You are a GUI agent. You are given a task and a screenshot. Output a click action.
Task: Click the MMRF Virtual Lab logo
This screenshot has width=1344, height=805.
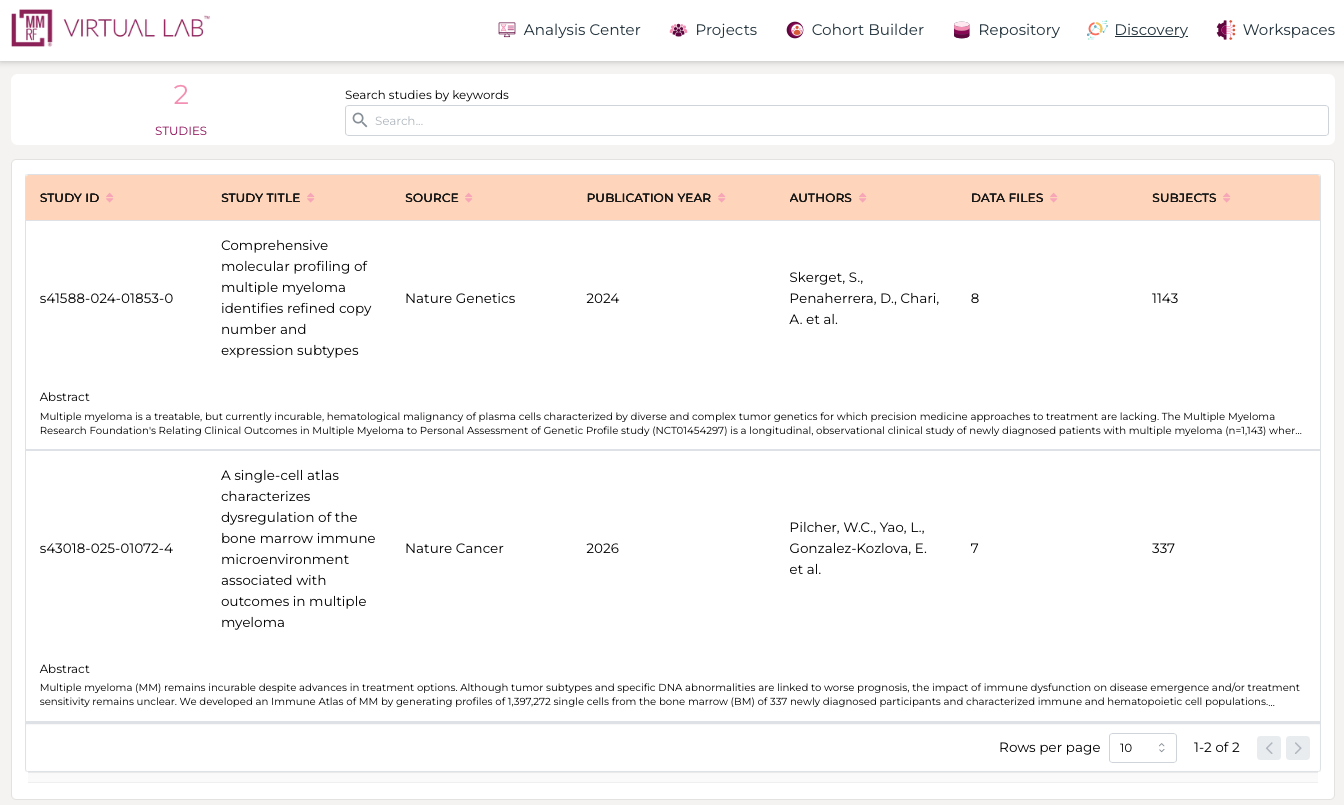click(x=110, y=29)
